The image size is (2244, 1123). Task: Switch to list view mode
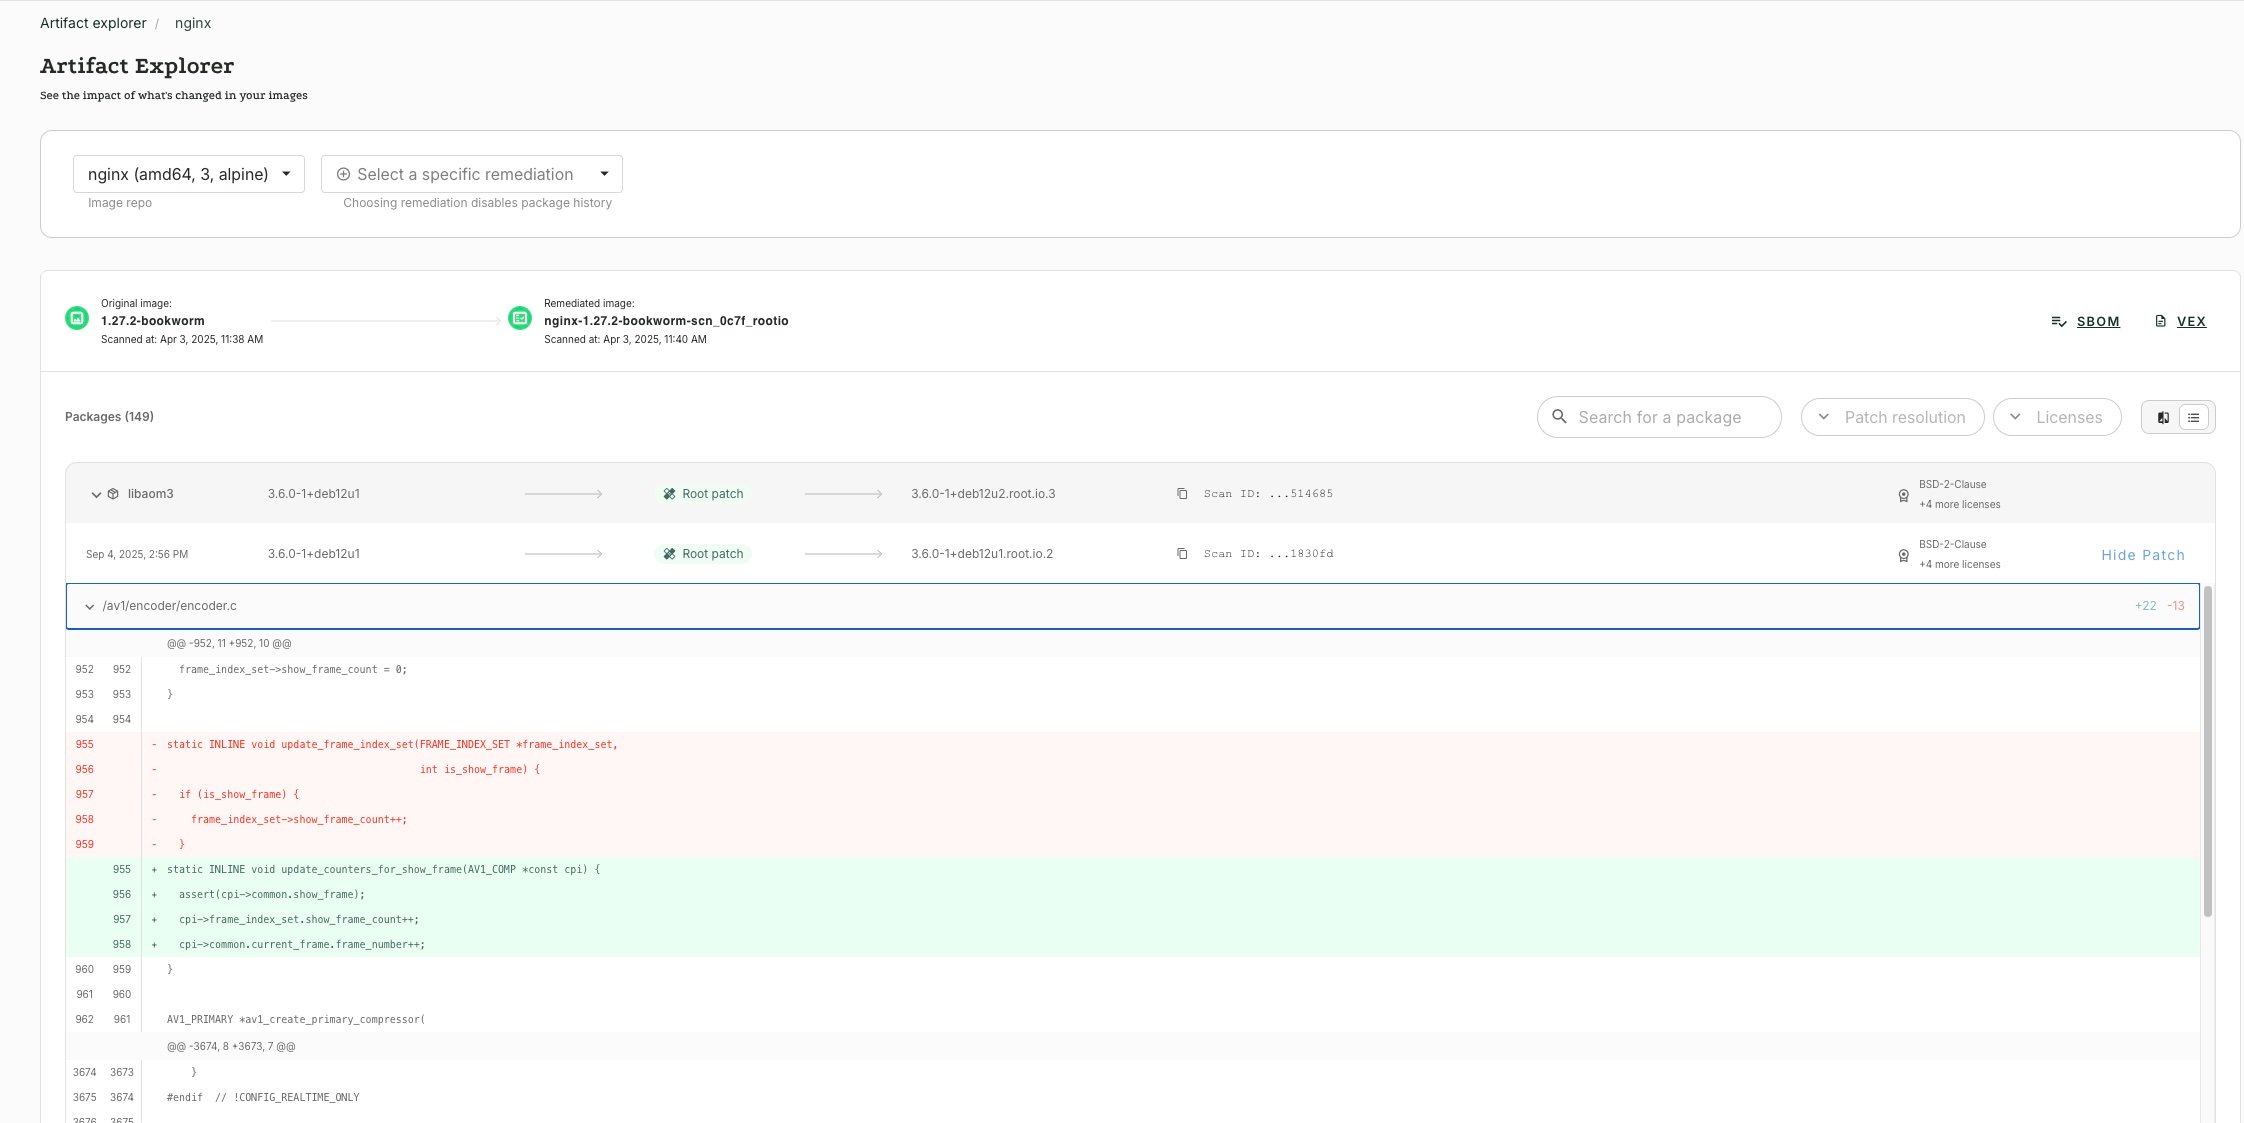point(2194,418)
